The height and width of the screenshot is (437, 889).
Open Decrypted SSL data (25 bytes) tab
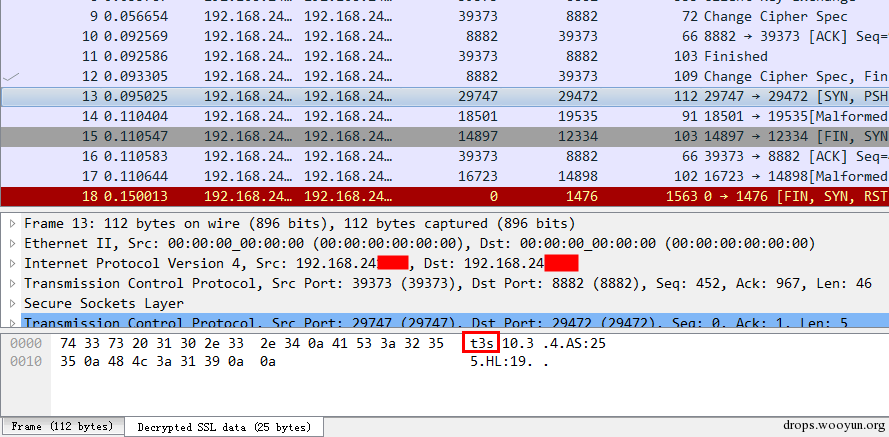click(224, 427)
